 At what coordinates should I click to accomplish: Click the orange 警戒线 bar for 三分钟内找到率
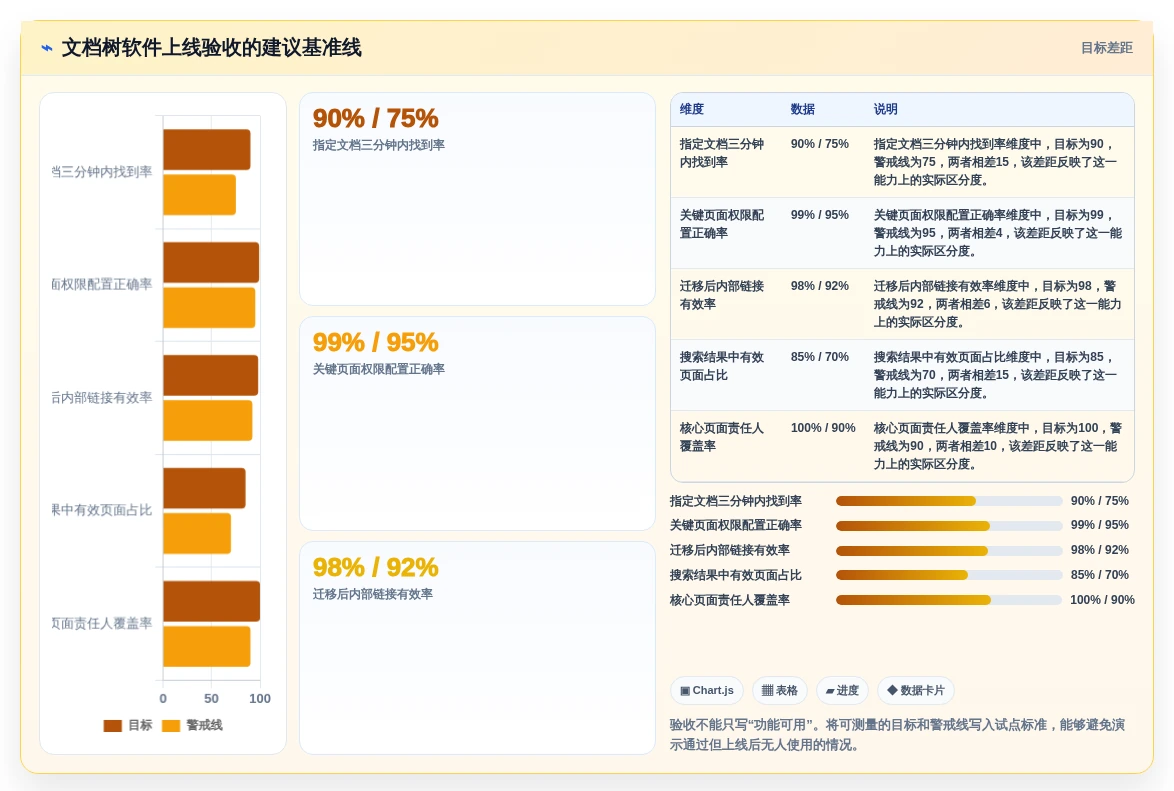click(199, 195)
